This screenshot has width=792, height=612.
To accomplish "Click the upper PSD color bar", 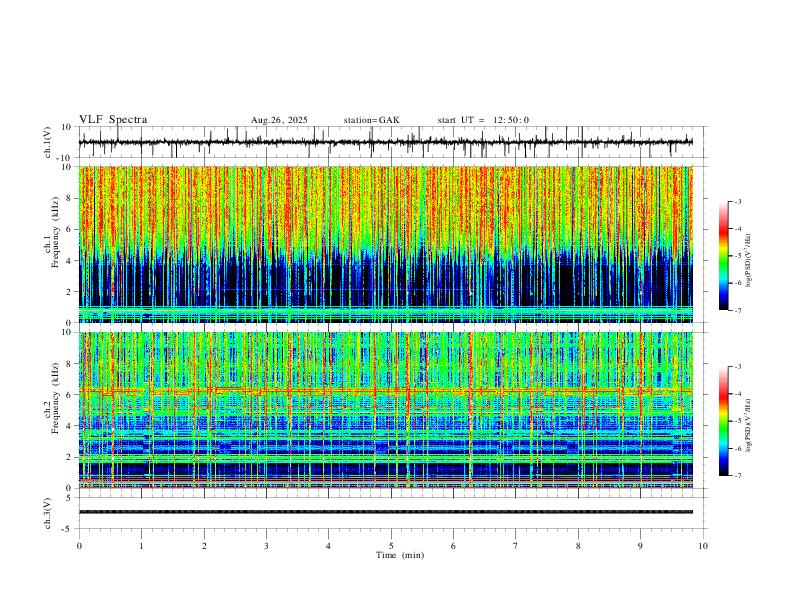I will (724, 256).
